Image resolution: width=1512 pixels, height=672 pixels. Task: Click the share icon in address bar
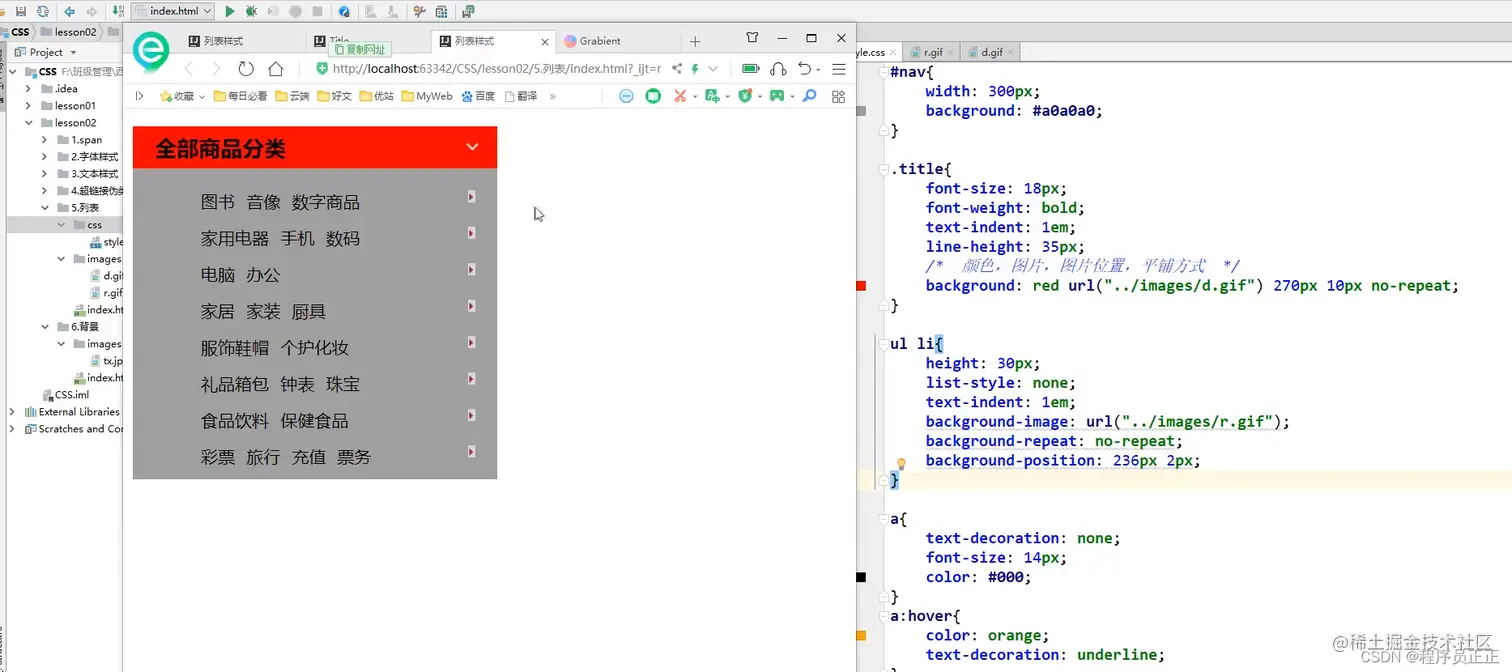(677, 69)
